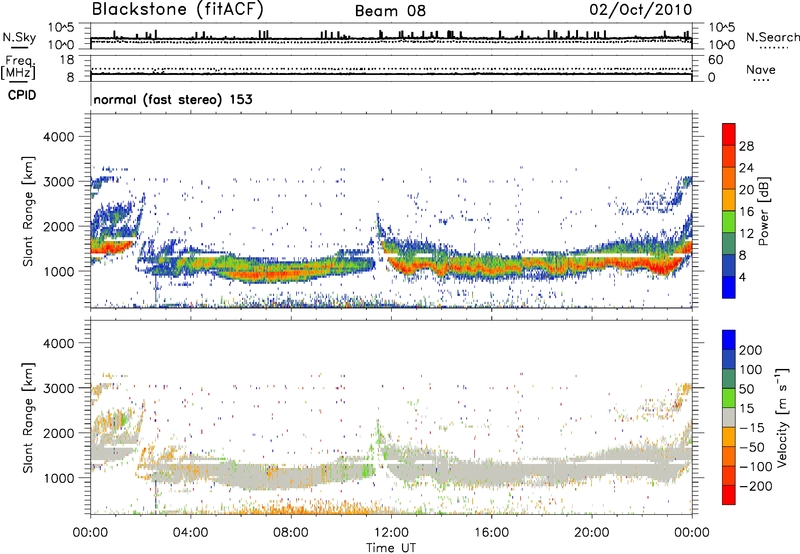Click the 1000 tick on velocity plot axis
This screenshot has height=554, width=800.
[x=59, y=478]
